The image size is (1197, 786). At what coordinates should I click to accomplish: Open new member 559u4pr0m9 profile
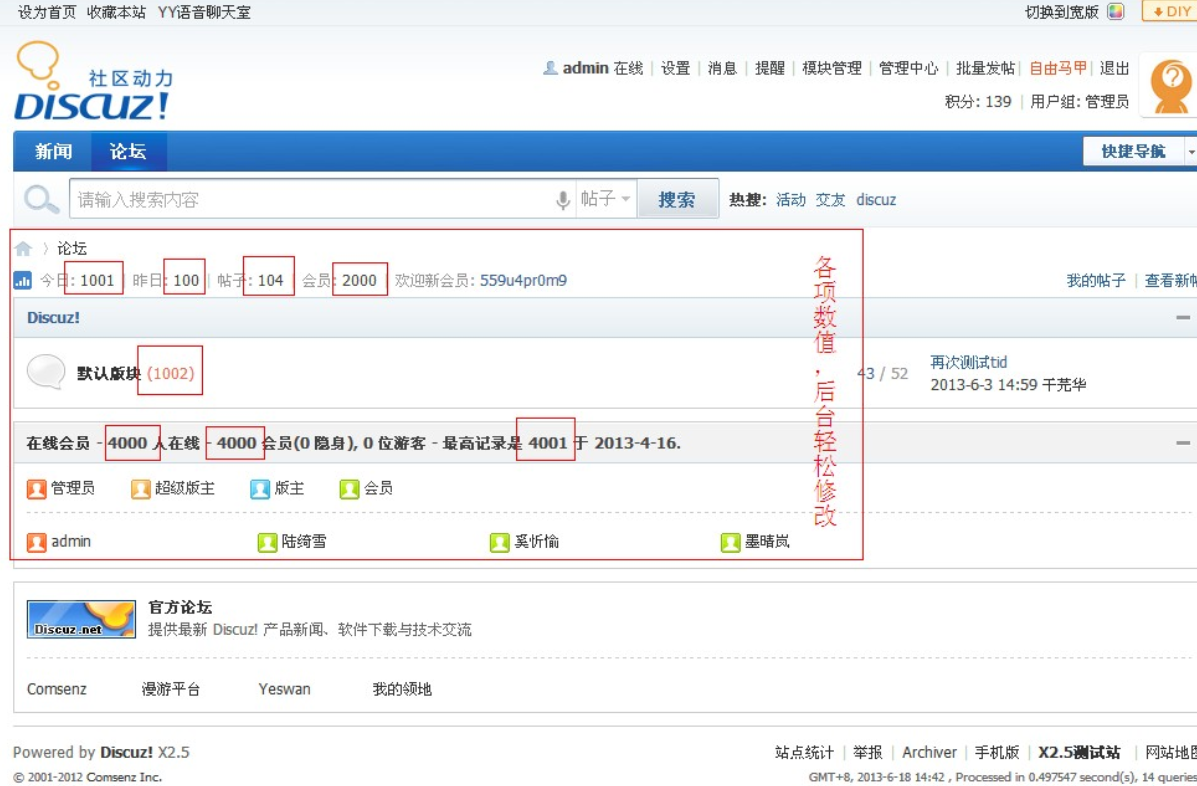[523, 281]
